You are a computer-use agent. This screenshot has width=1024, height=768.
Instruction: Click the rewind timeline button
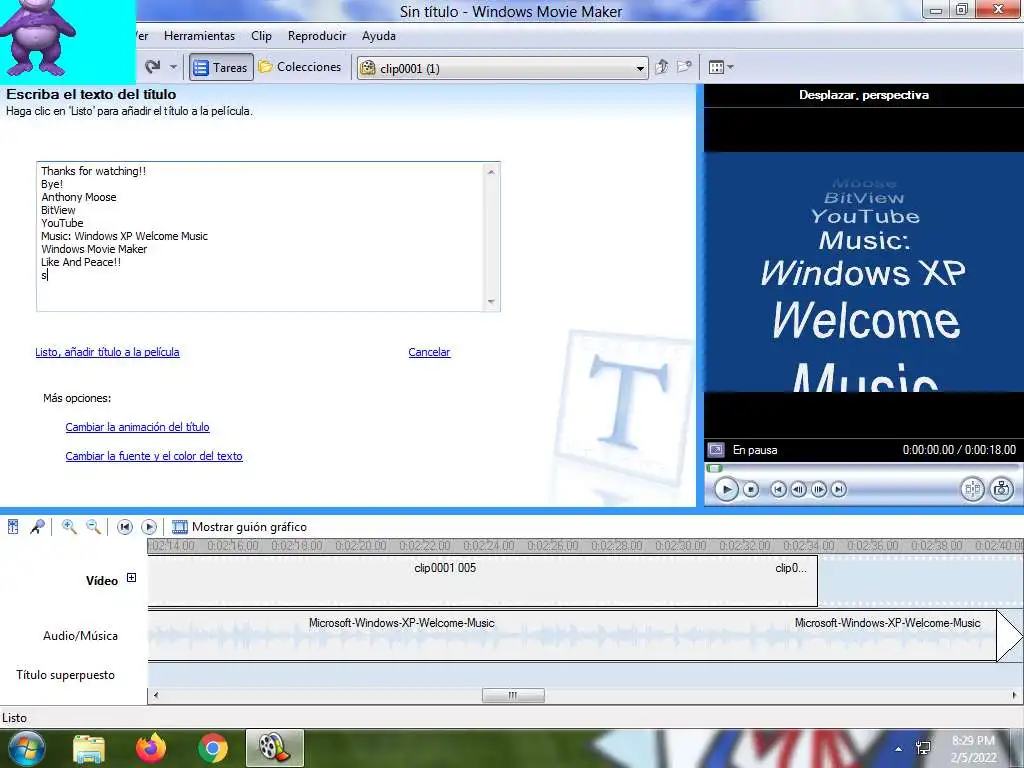tap(125, 527)
